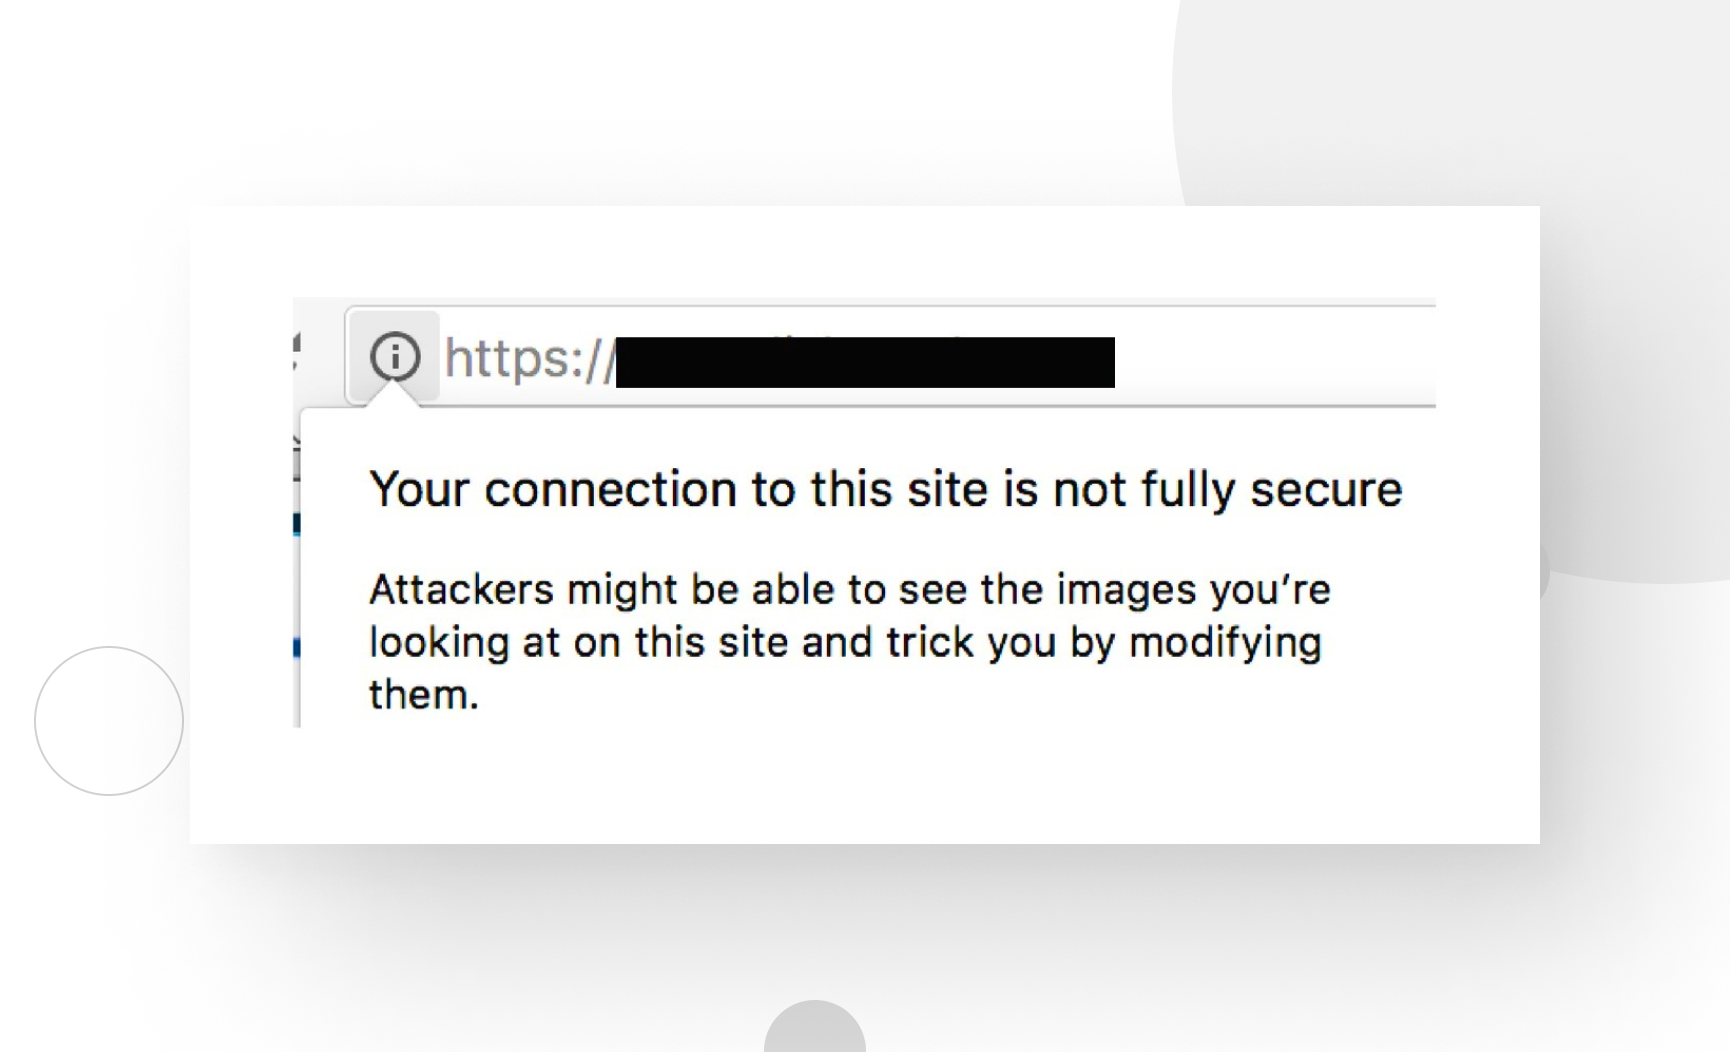Select the blacked-out domain in address bar
Viewport: 1730px width, 1052px height.
(865, 362)
